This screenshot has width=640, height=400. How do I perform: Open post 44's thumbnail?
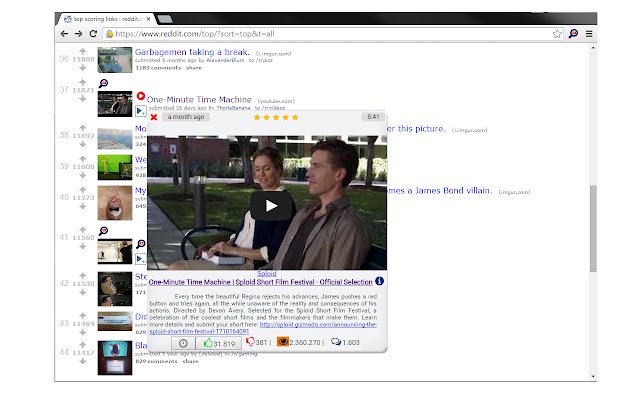[115, 358]
